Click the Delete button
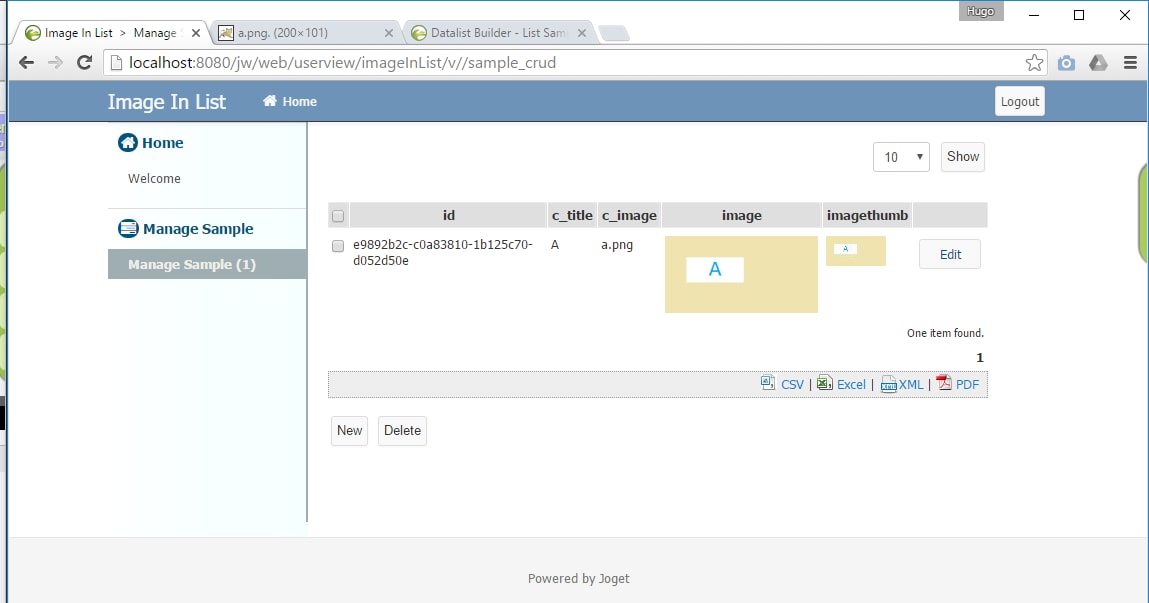 click(x=402, y=431)
